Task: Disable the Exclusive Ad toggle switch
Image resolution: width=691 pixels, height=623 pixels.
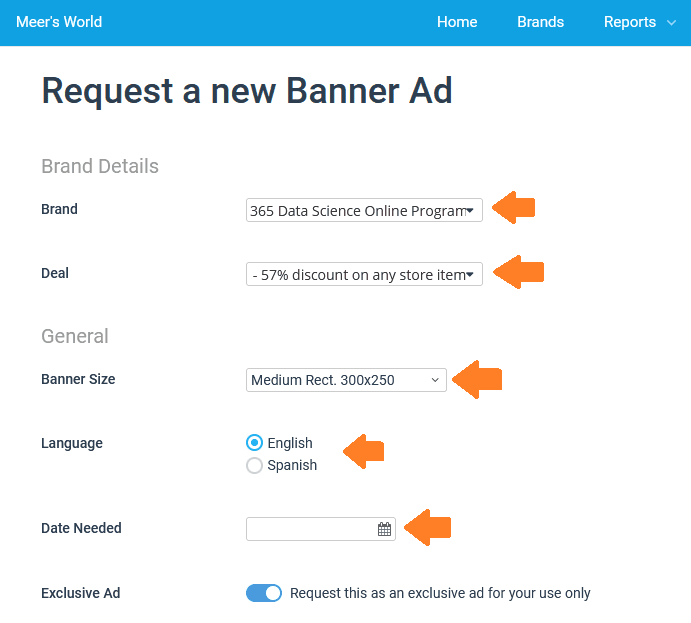Action: click(264, 593)
